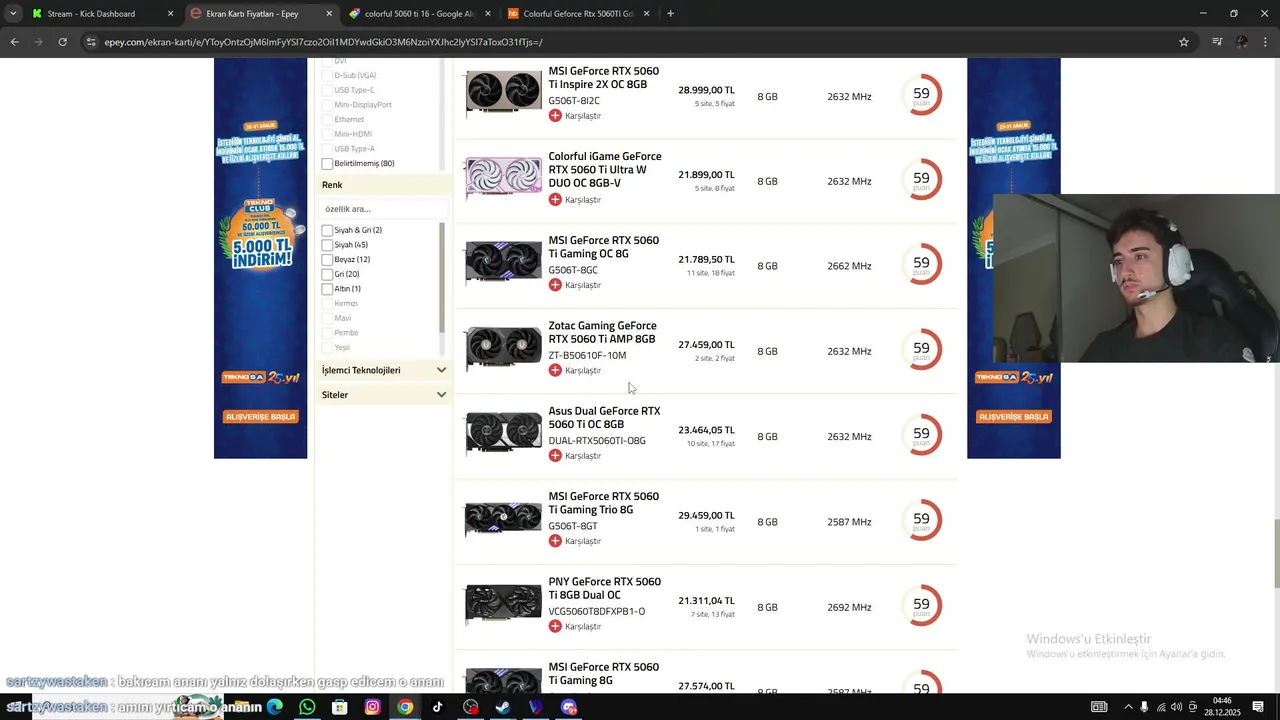Open Google Chrome in the taskbar

[x=405, y=707]
